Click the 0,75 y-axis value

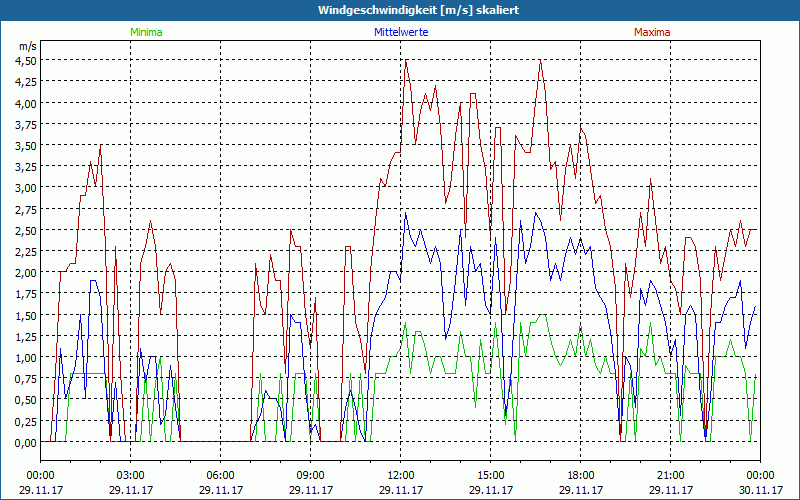[26, 379]
